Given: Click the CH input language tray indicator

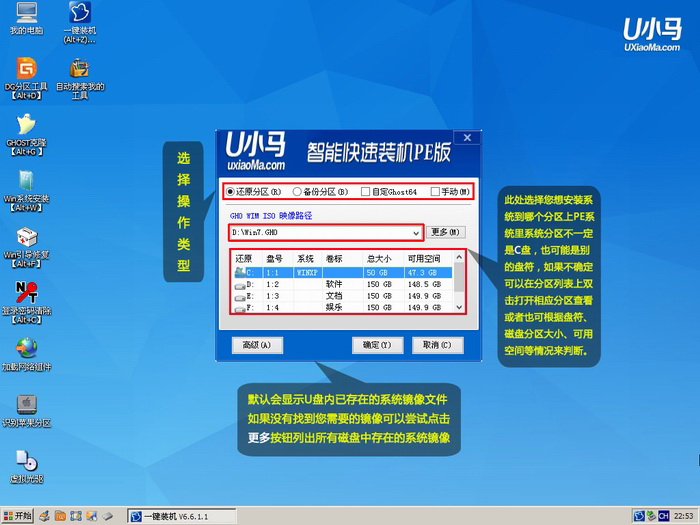Looking at the screenshot, I should pos(663,516).
